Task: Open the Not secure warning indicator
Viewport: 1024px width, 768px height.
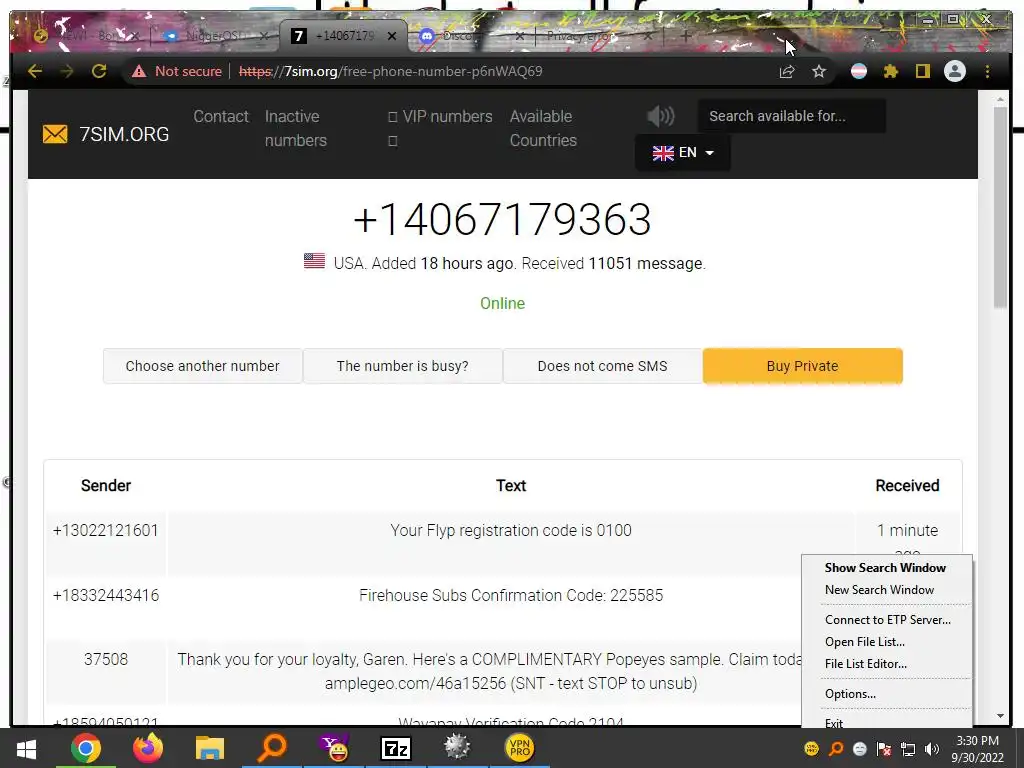Action: (x=177, y=71)
